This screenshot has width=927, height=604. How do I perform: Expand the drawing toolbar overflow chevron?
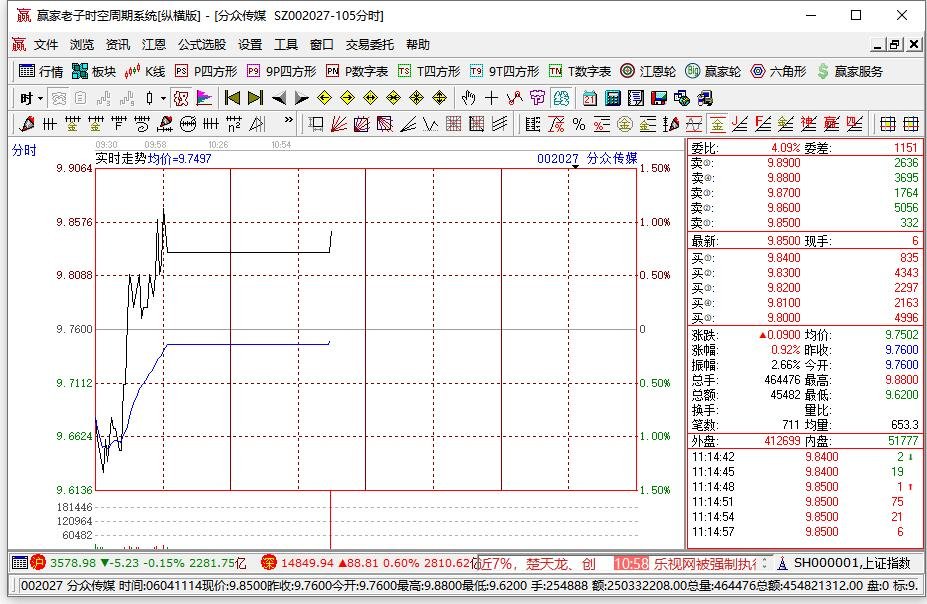click(290, 120)
